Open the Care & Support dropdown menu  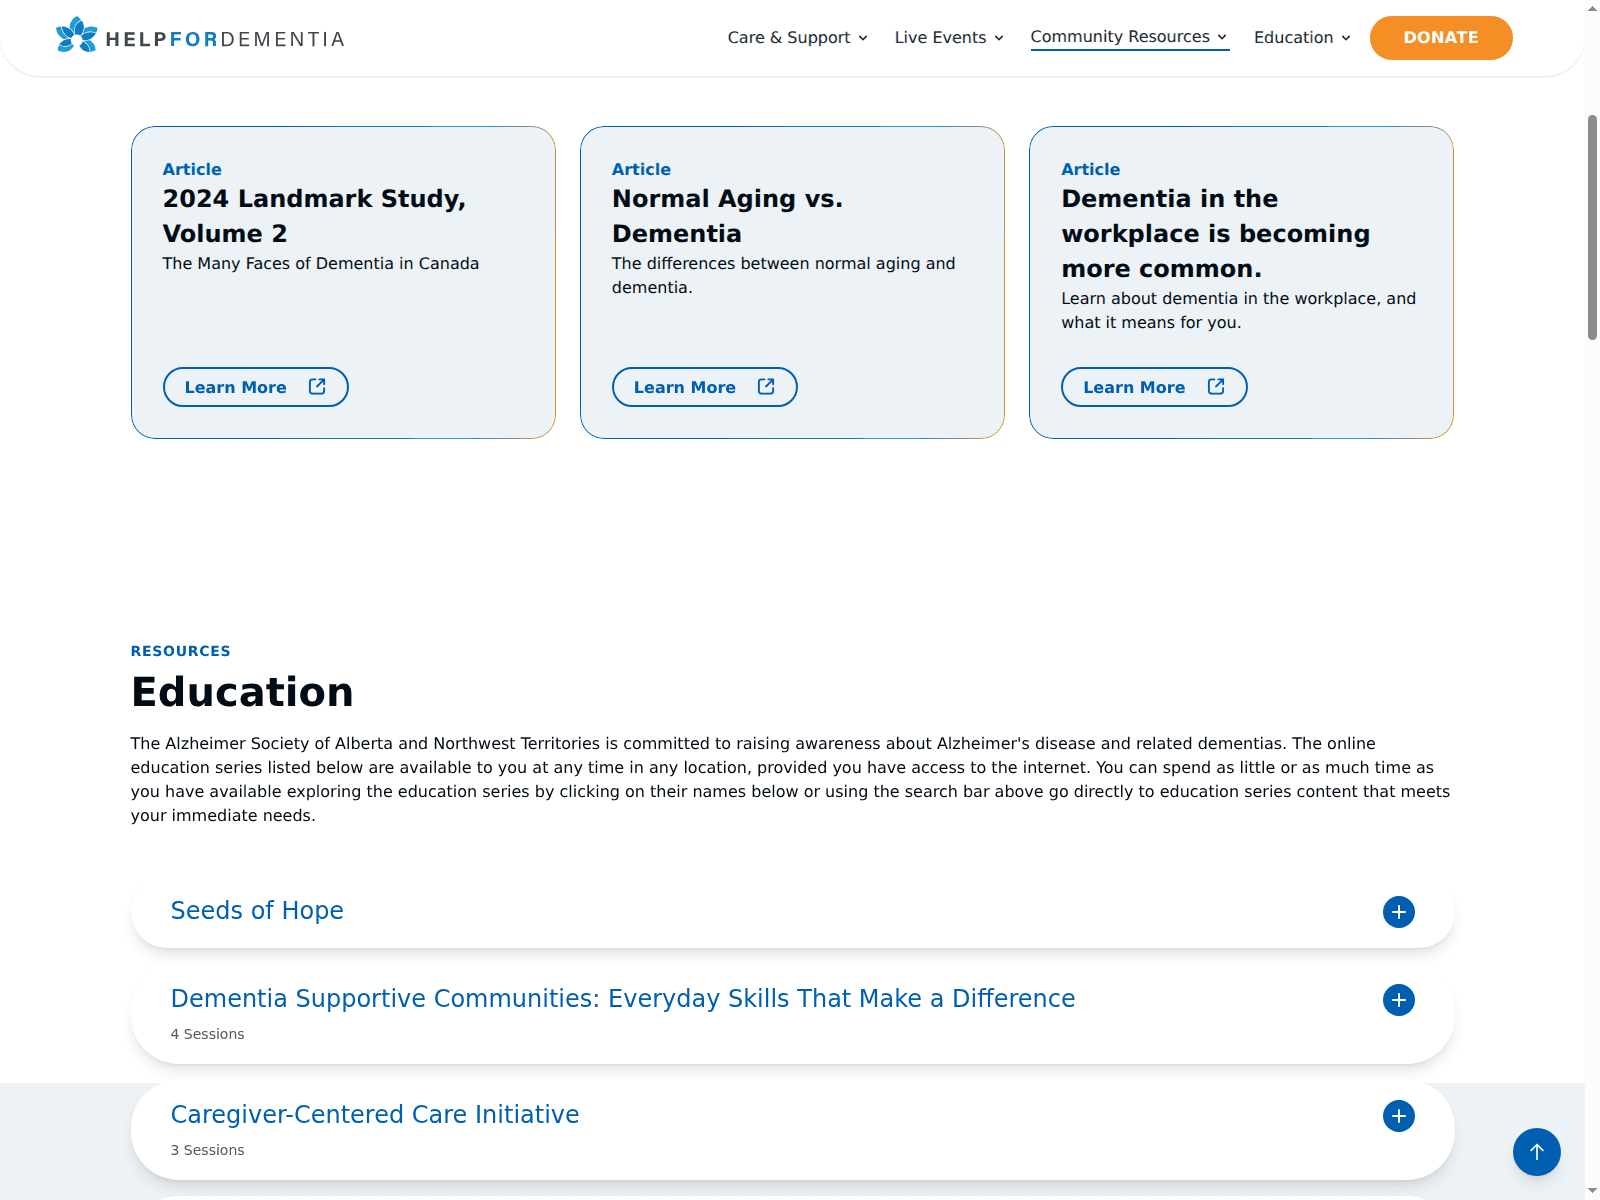[797, 37]
